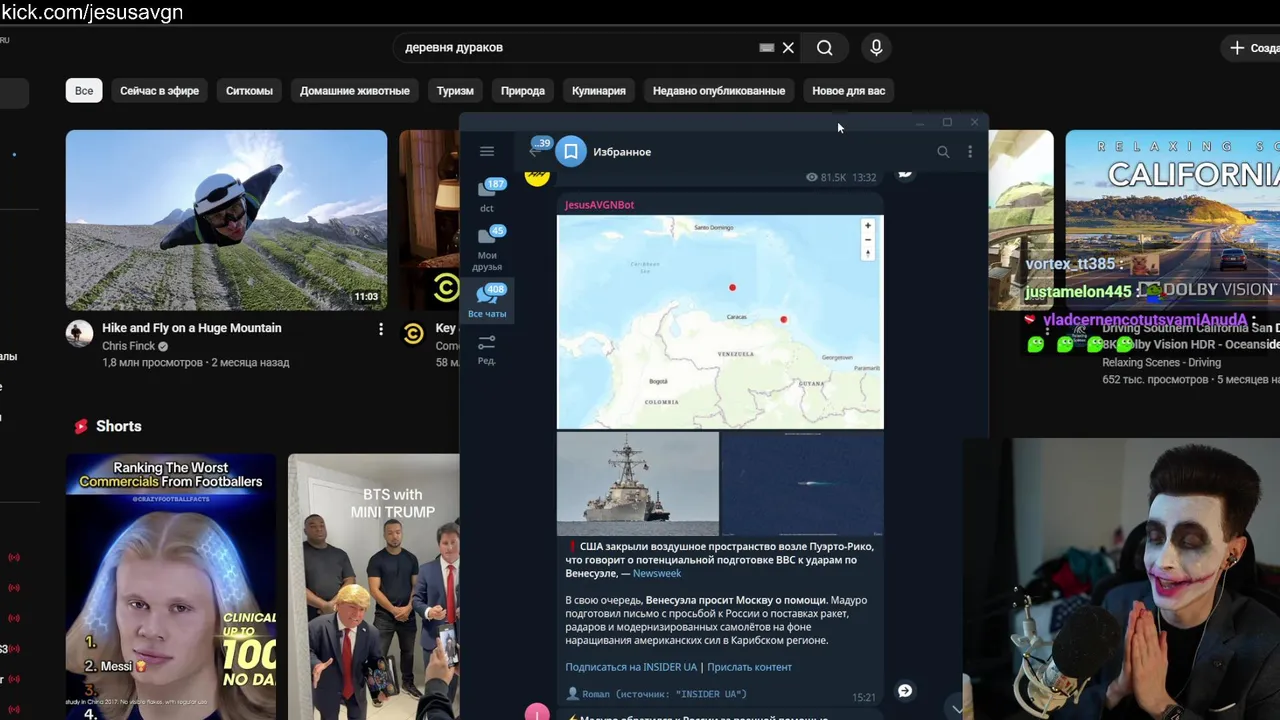Open the warship photo in the Telegram post

coord(638,484)
